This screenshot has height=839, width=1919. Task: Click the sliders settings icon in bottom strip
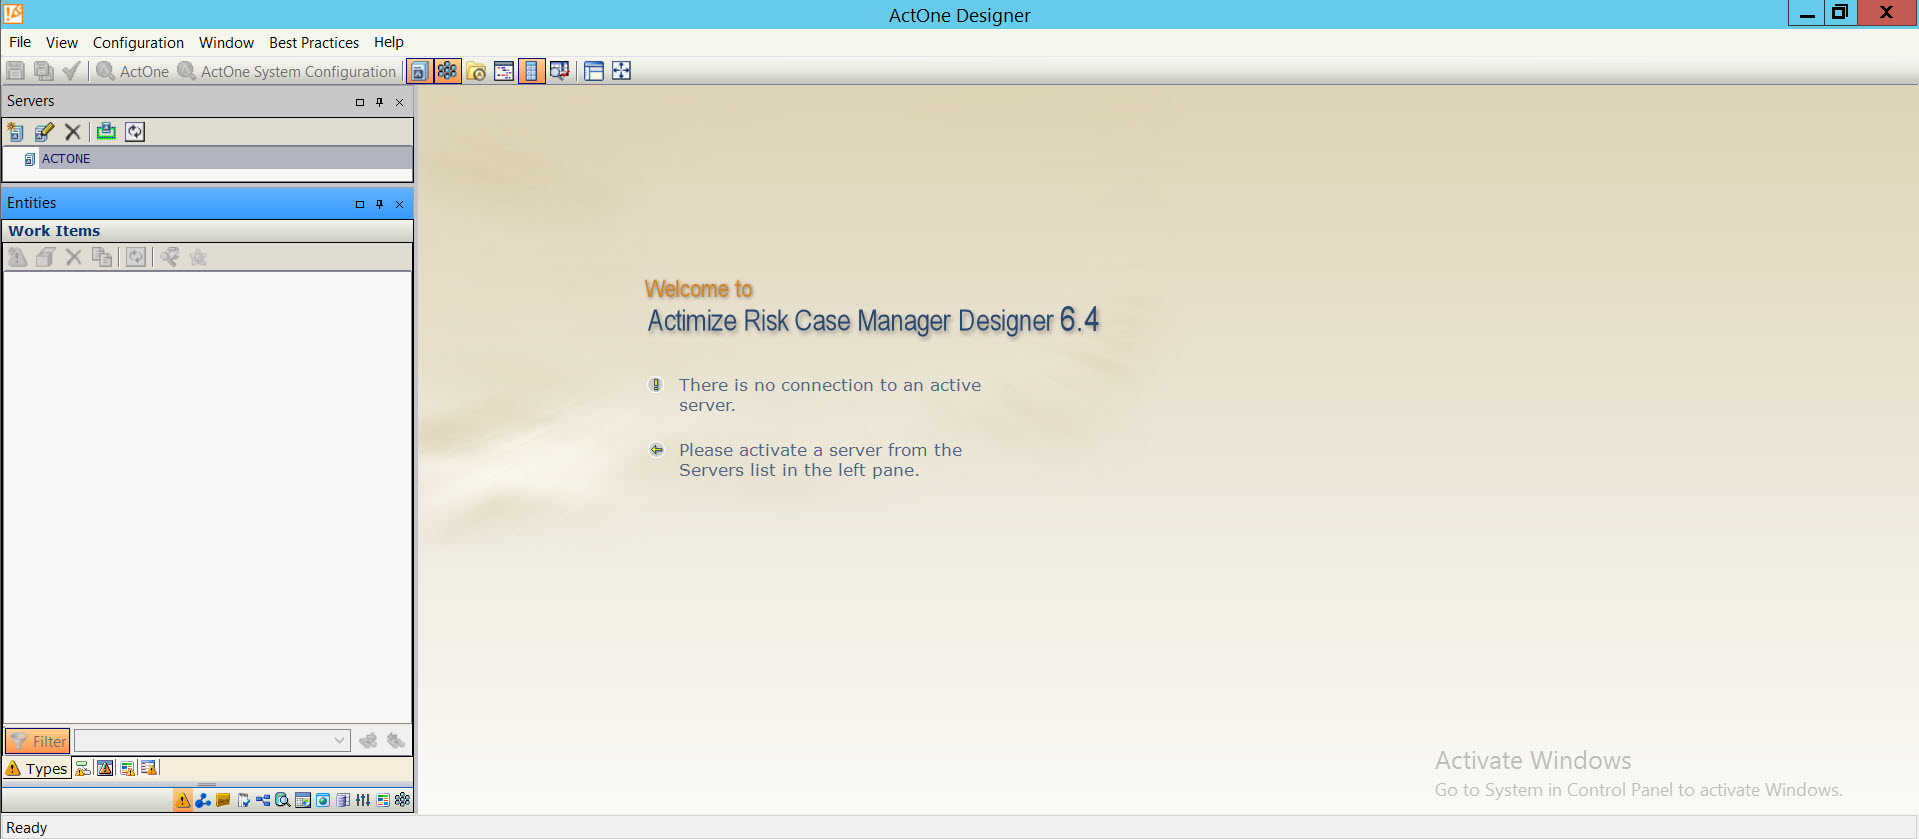click(363, 800)
